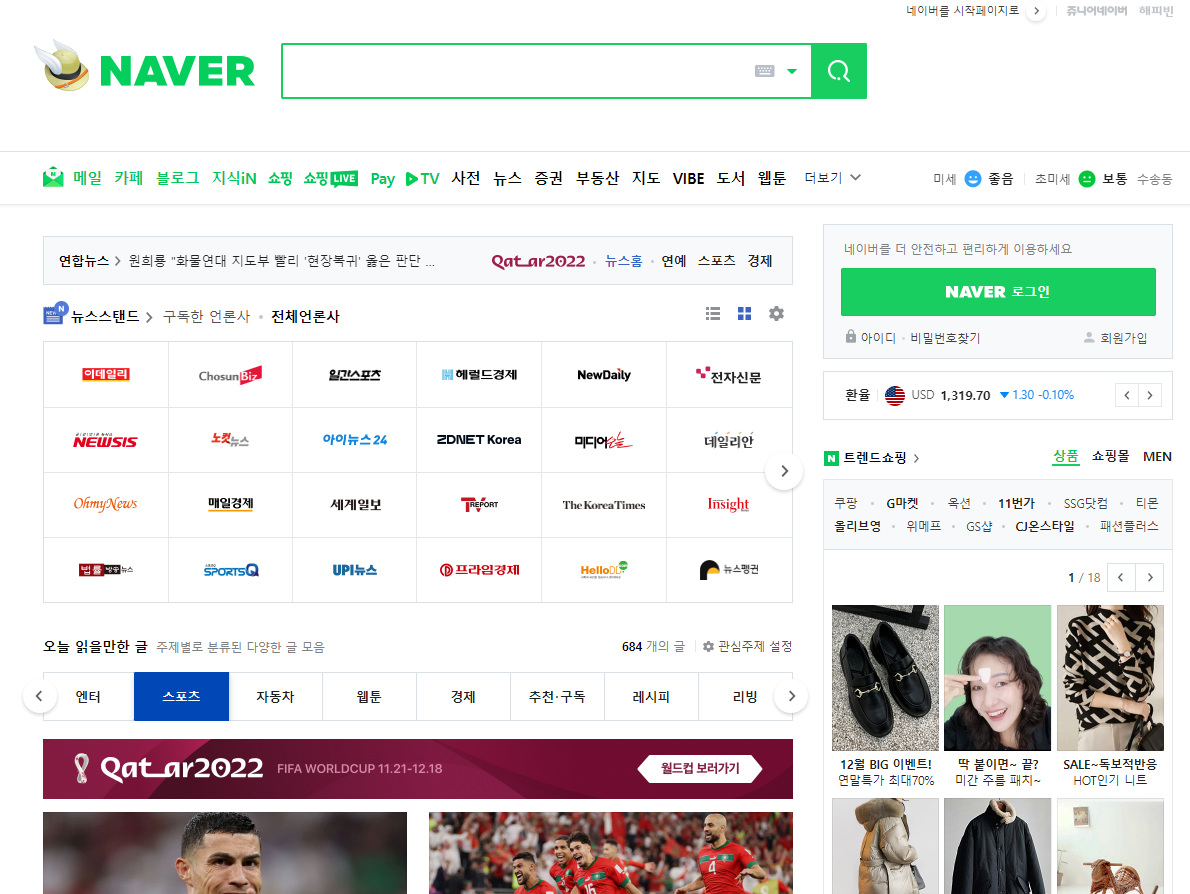Open the black loafers product thumbnail

coord(885,678)
